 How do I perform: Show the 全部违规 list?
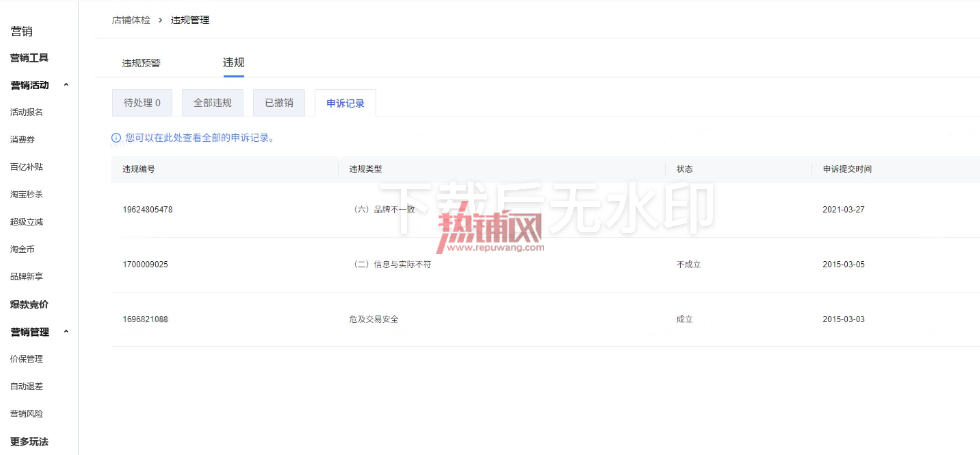click(x=212, y=103)
